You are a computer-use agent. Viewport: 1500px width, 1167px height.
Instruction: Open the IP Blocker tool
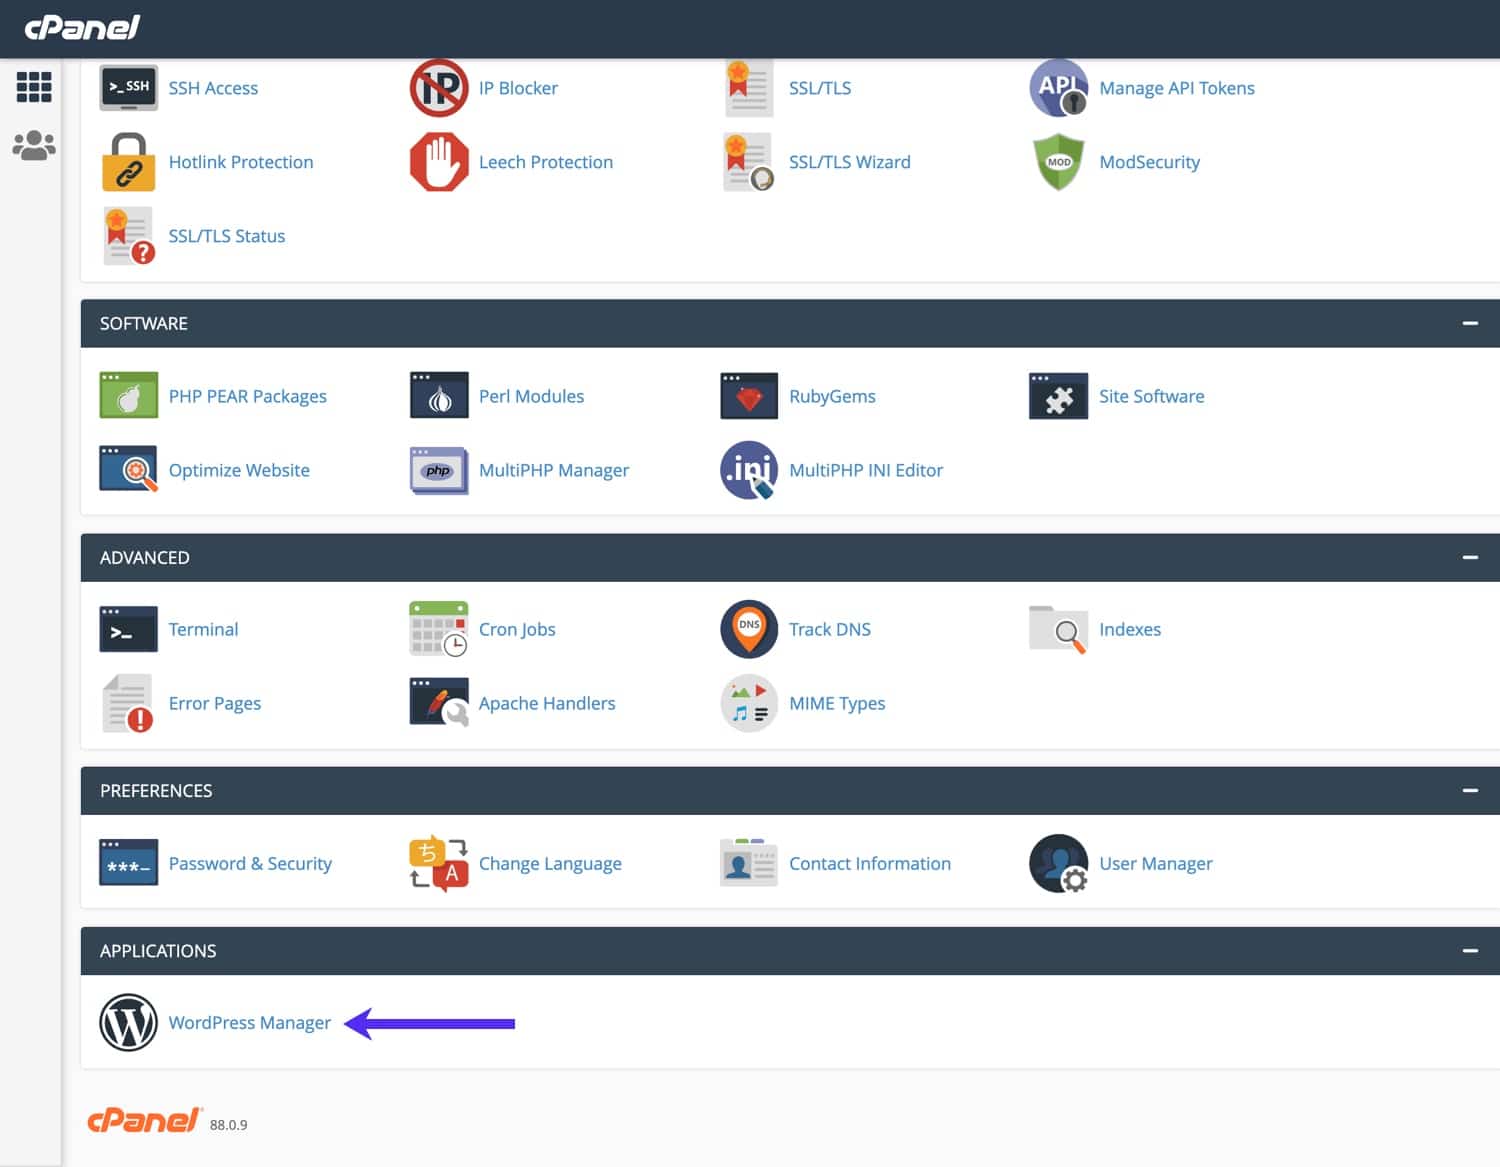518,88
